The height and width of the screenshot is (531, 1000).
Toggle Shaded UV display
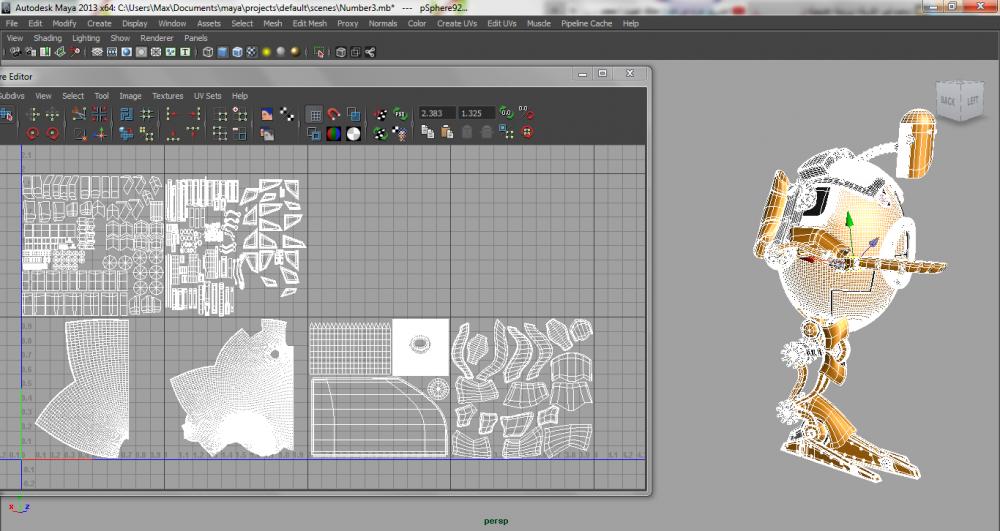tap(353, 114)
